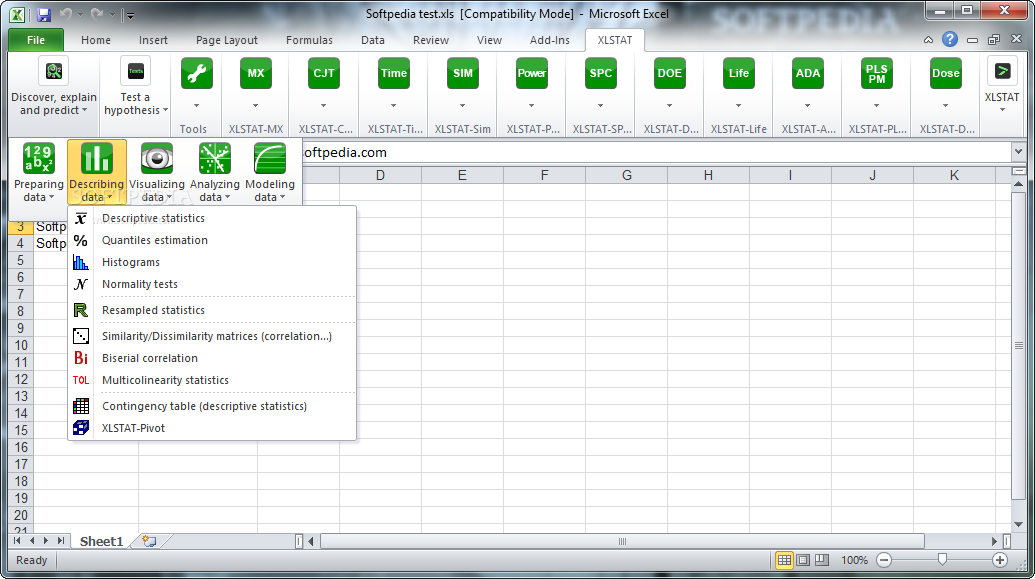
Task: Open Discover, explain and predict menu
Action: point(53,87)
